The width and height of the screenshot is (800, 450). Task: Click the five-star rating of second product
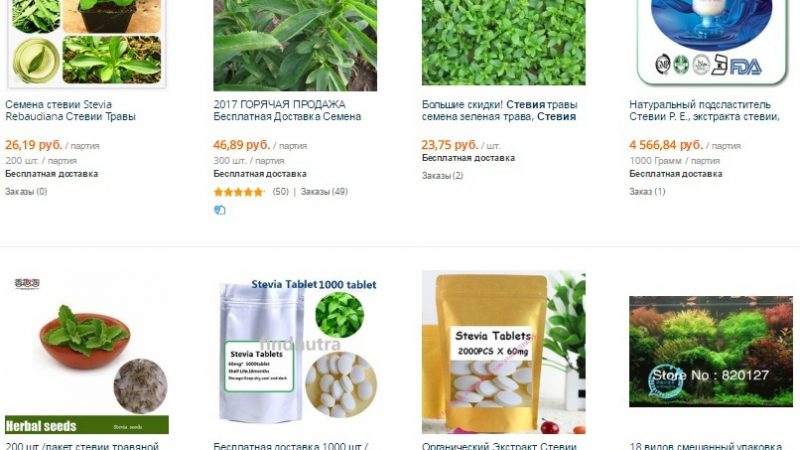coord(239,192)
